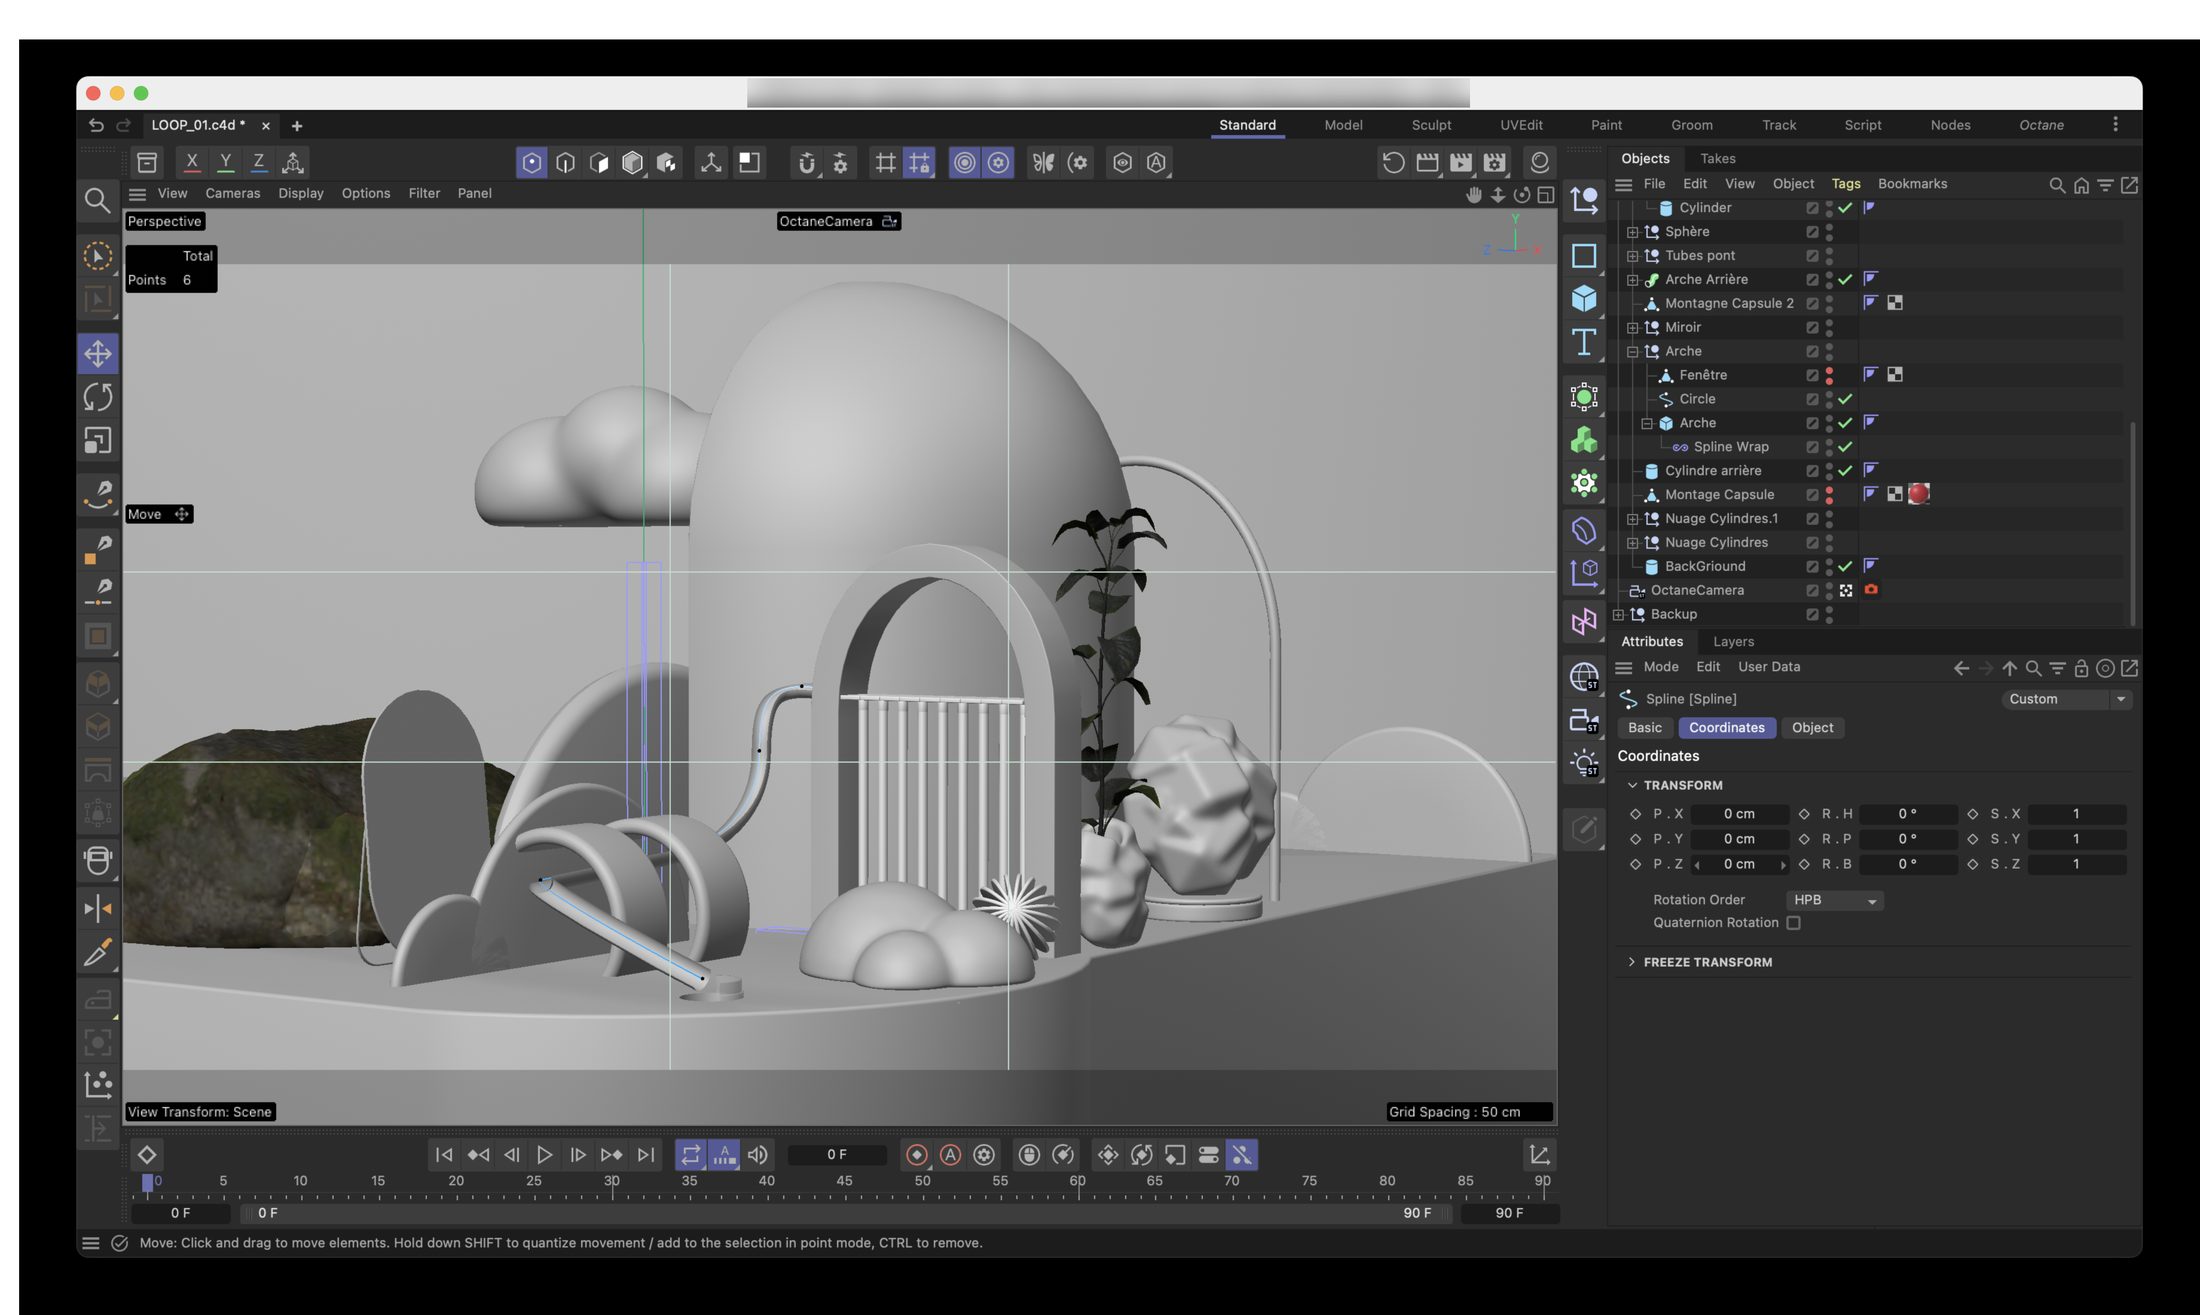The image size is (2200, 1315).
Task: Click the Cube primitive icon
Action: tap(1584, 298)
